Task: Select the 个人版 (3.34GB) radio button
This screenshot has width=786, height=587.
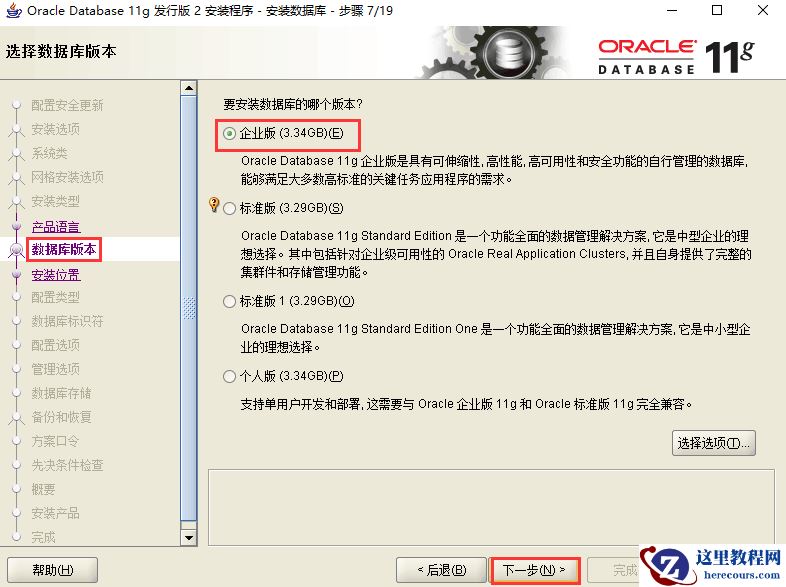Action: pos(229,376)
